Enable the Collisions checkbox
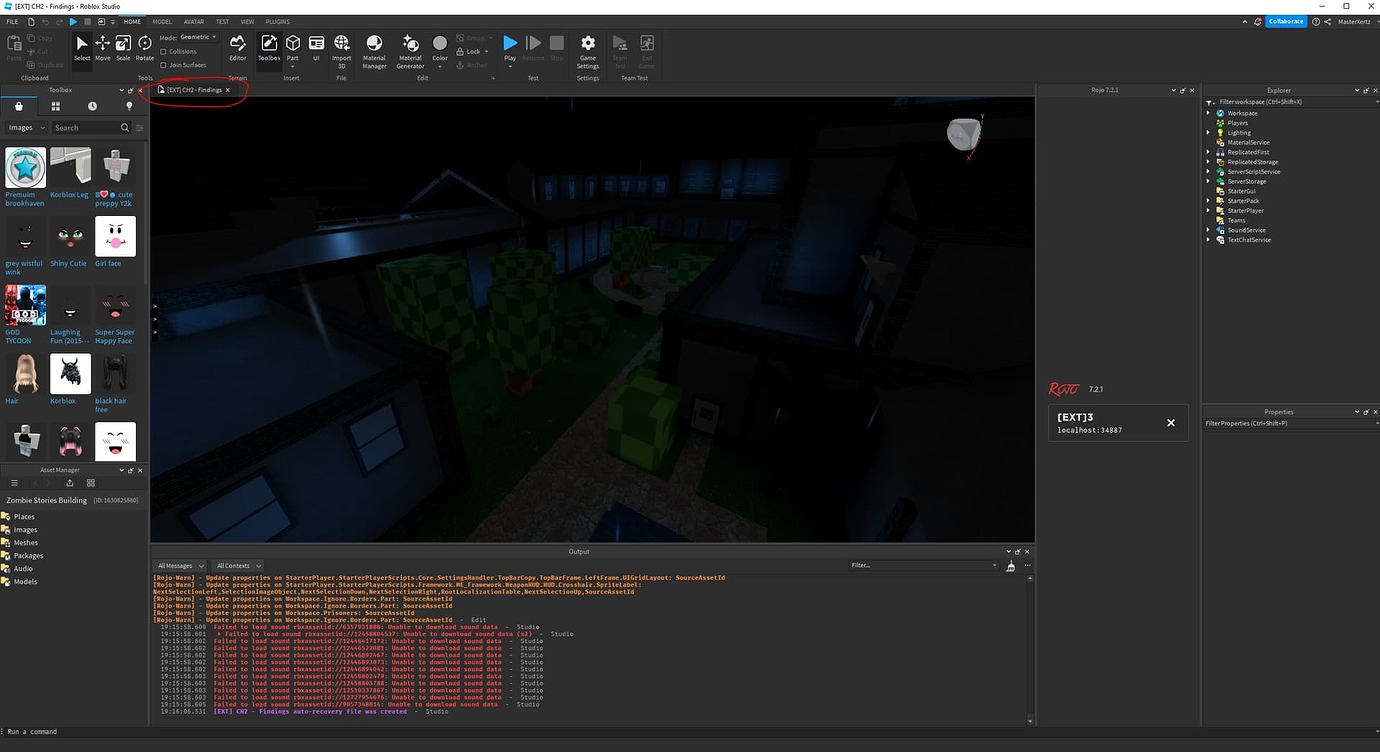 click(x=164, y=51)
